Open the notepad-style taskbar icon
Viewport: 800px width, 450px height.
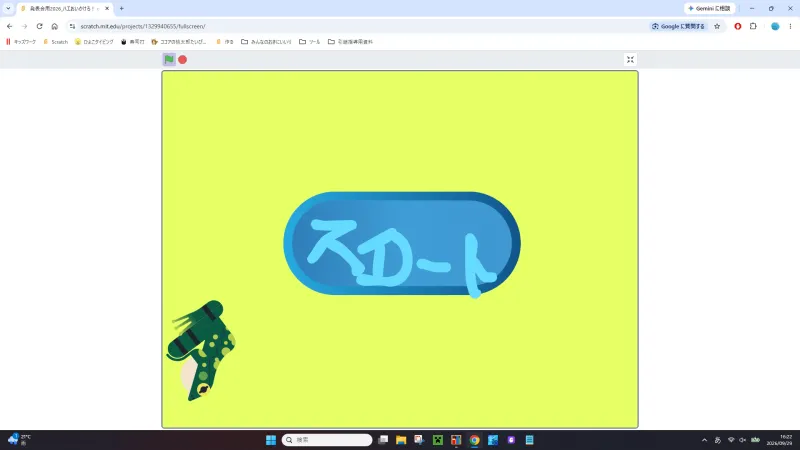pyautogui.click(x=530, y=440)
